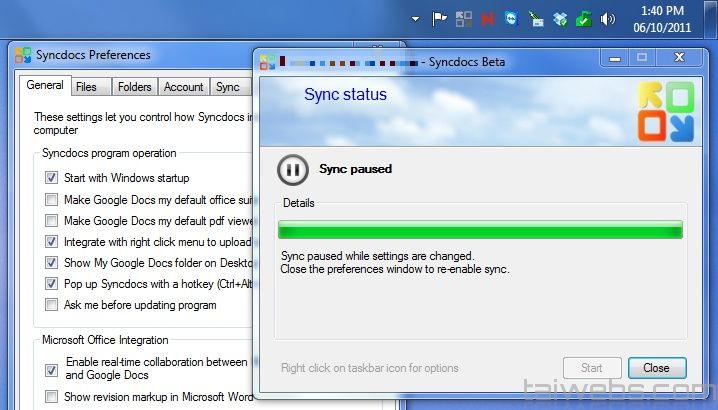Screen dimensions: 718x410
Task: Click the Syncdocs logo in Sync status header
Action: coord(665,111)
